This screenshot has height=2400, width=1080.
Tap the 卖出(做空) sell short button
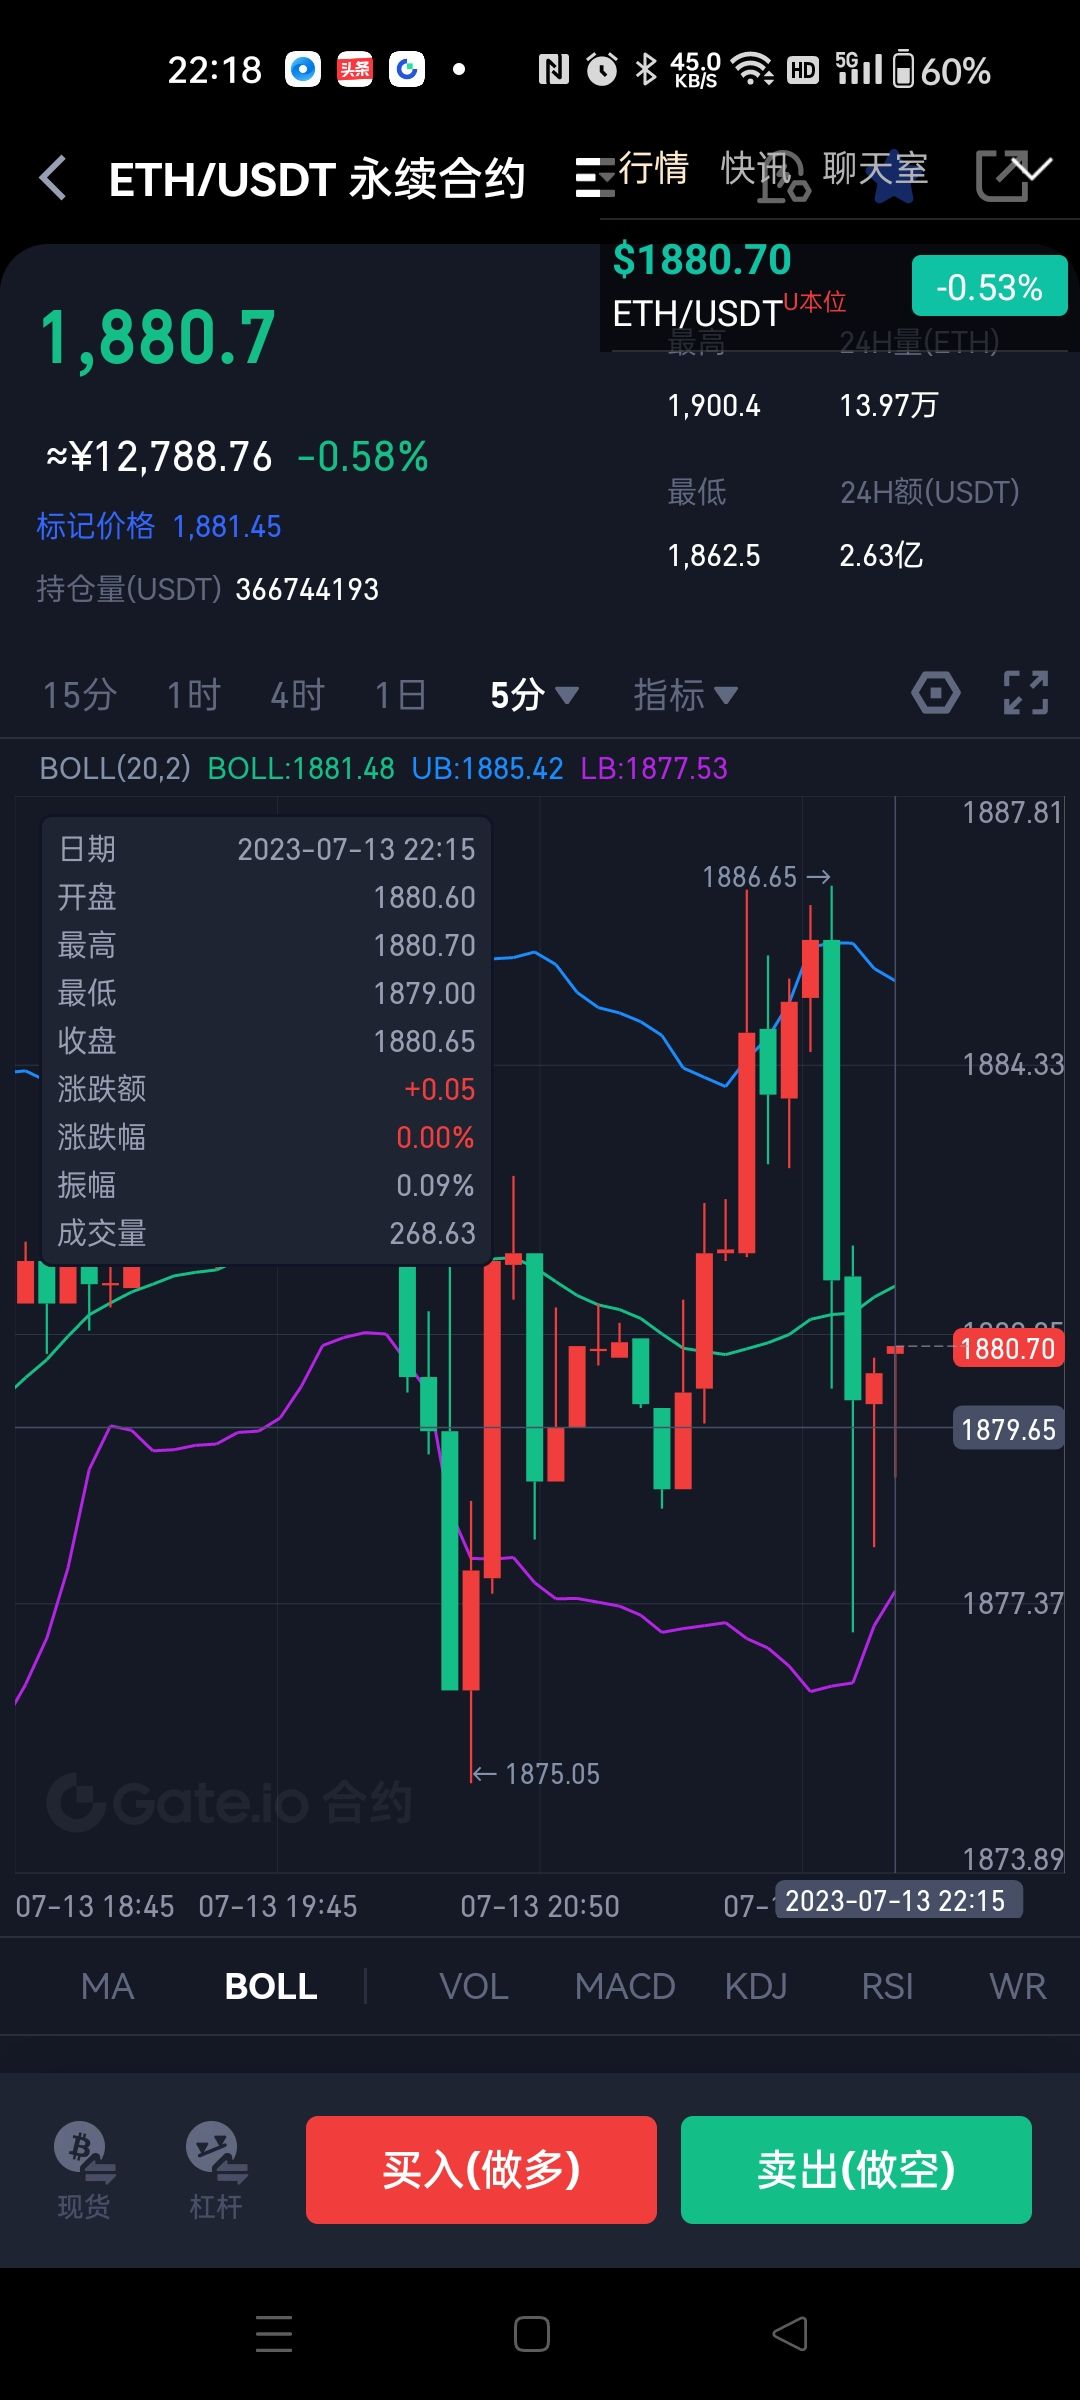point(856,2170)
